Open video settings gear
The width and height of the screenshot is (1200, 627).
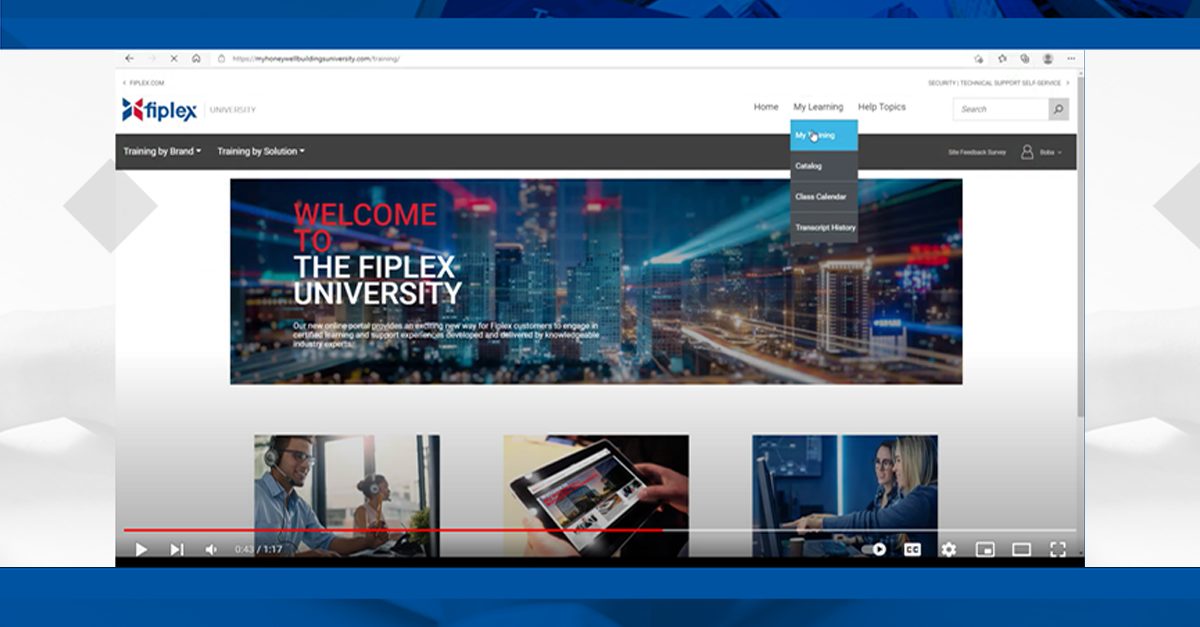pos(948,549)
